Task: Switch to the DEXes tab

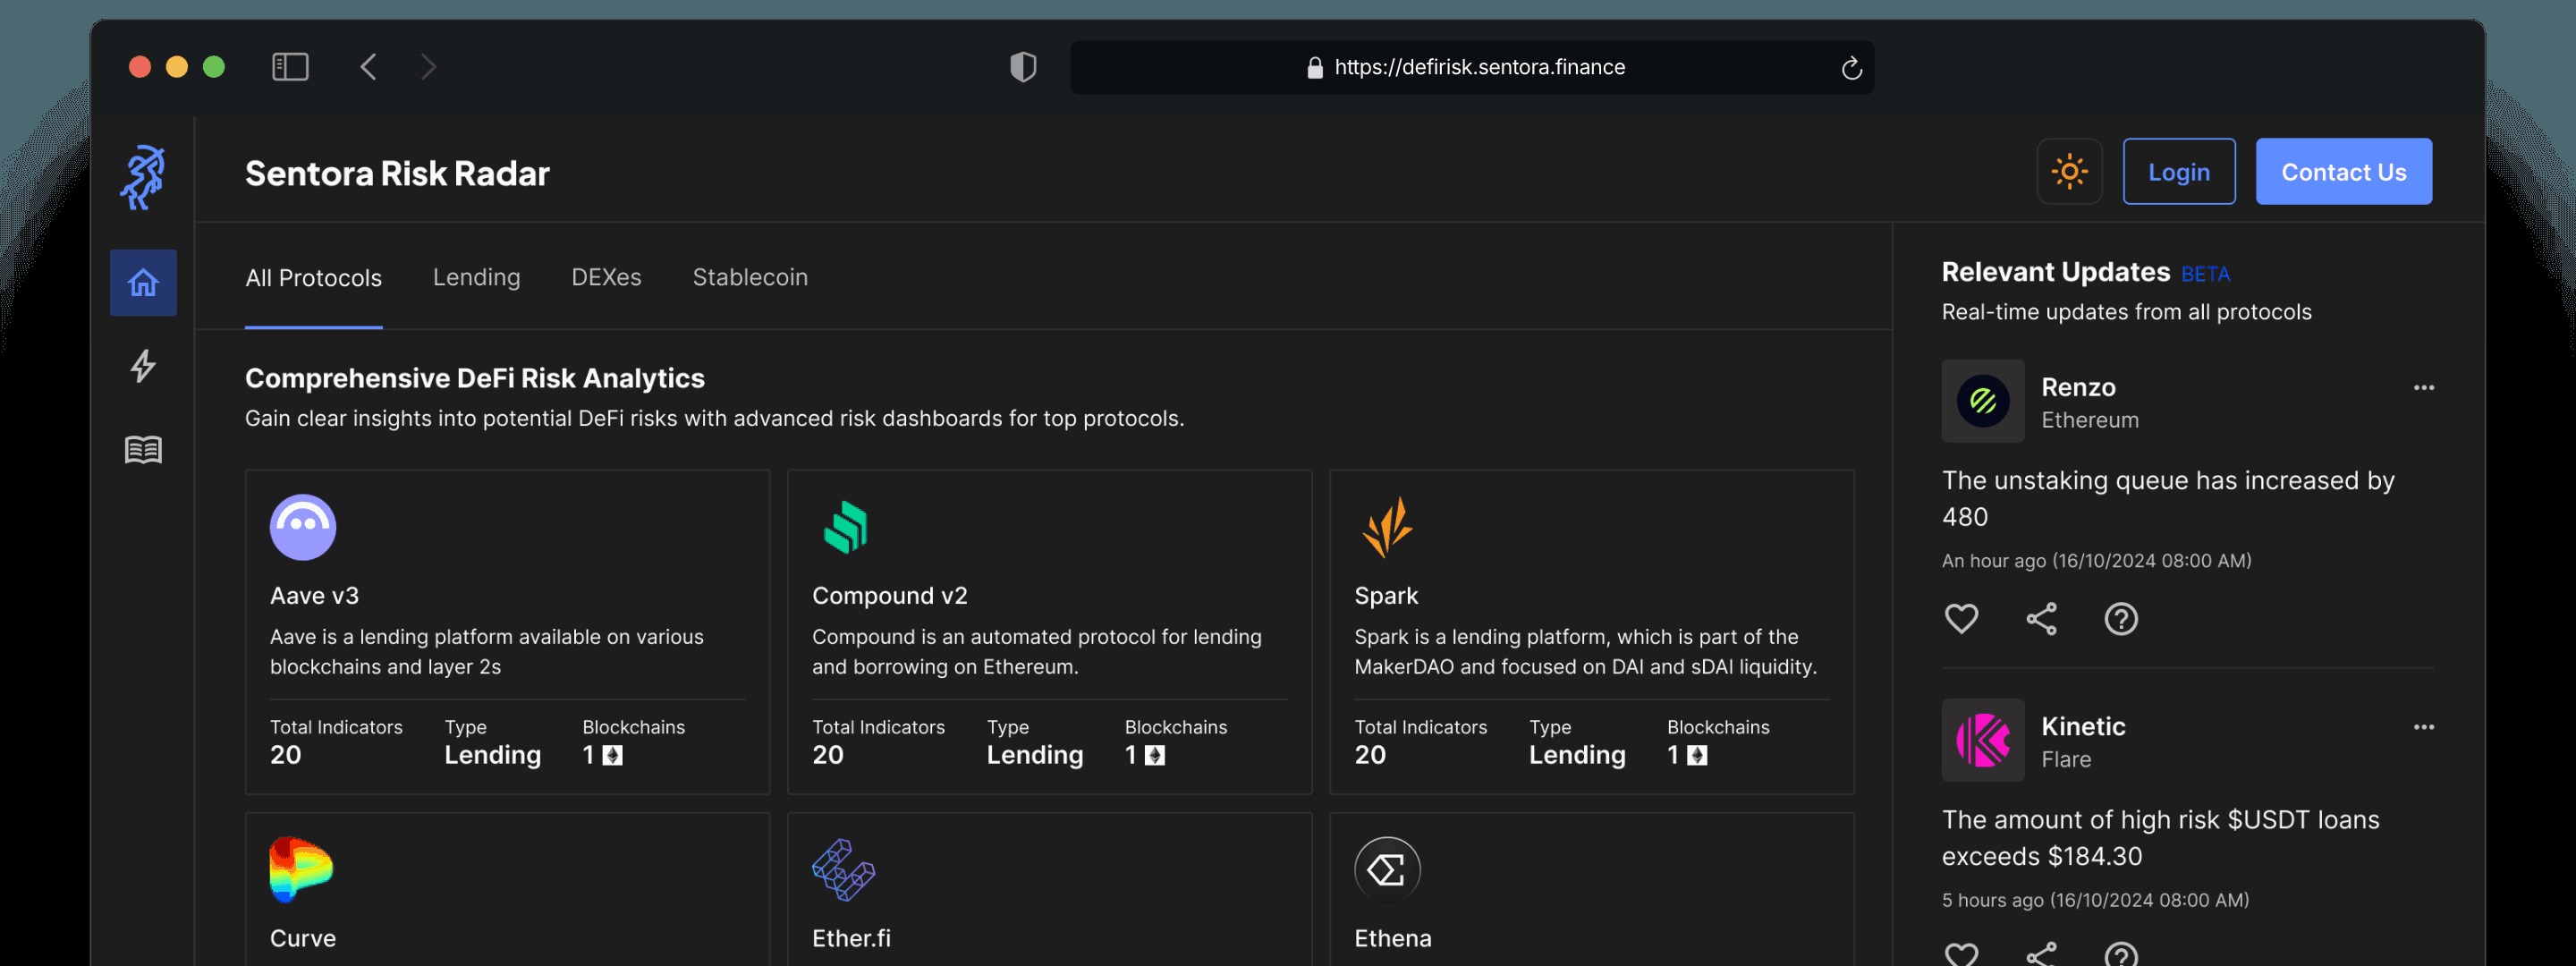Action: pyautogui.click(x=606, y=277)
